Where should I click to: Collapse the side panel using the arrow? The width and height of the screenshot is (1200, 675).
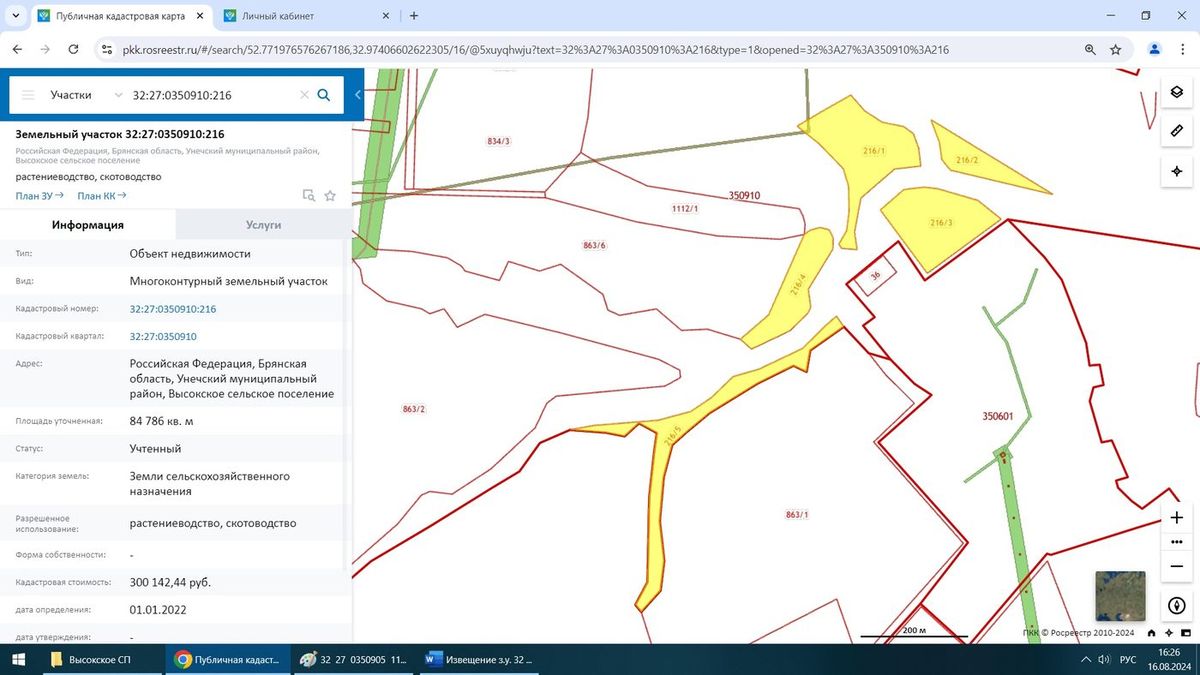point(358,95)
